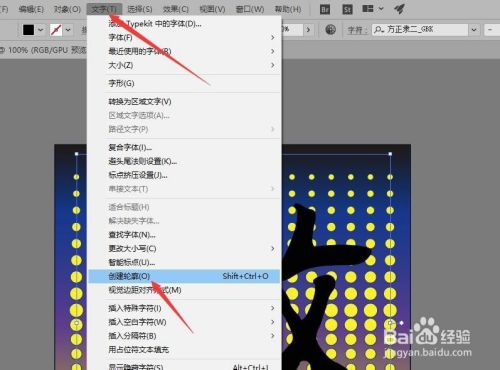Expand the 插入空白字符(W) submenu
500x370 pixels.
tap(184, 322)
